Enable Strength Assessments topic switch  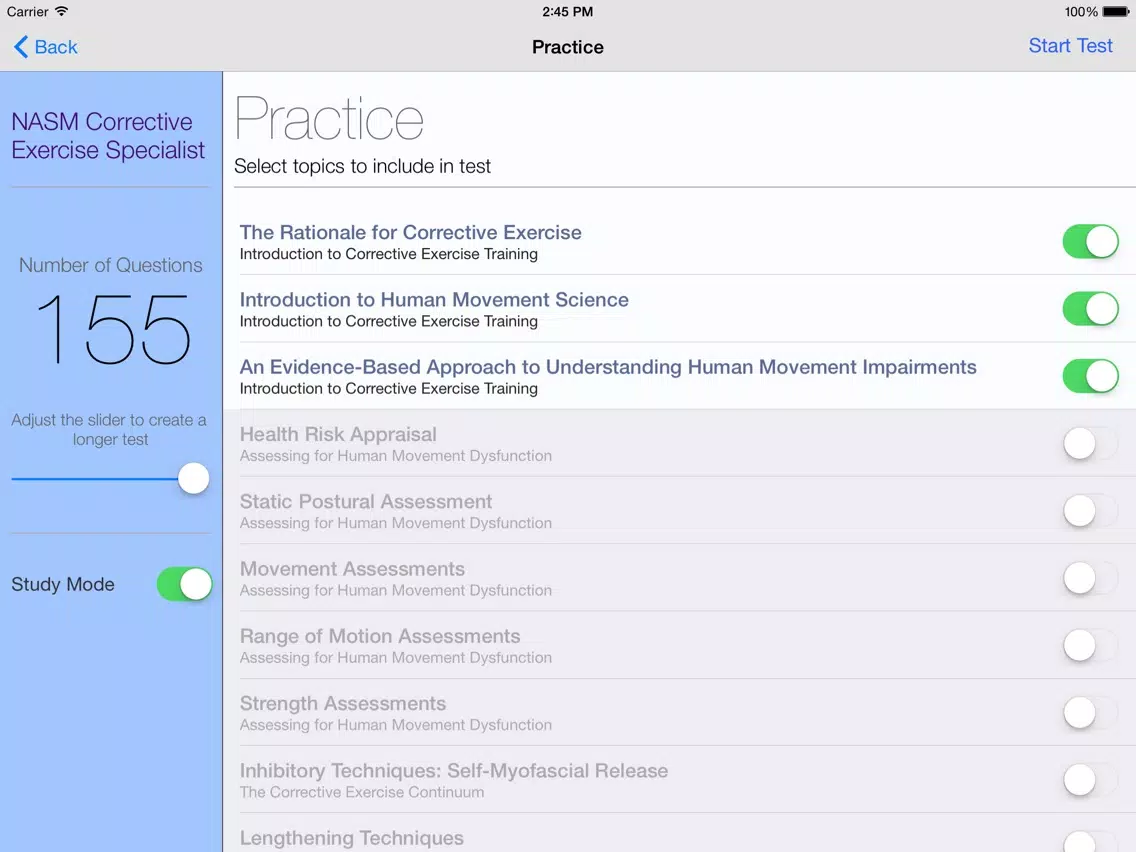point(1090,713)
